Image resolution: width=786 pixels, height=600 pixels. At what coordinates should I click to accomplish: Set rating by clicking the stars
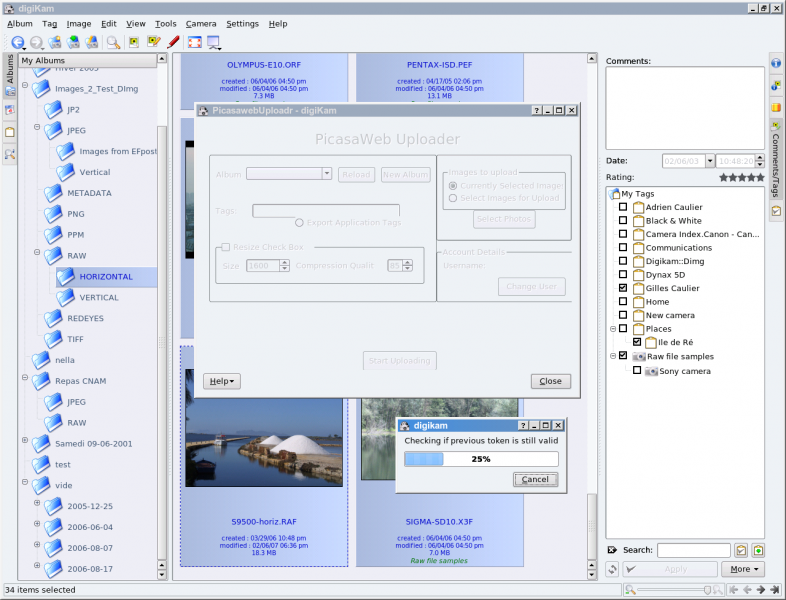(742, 177)
